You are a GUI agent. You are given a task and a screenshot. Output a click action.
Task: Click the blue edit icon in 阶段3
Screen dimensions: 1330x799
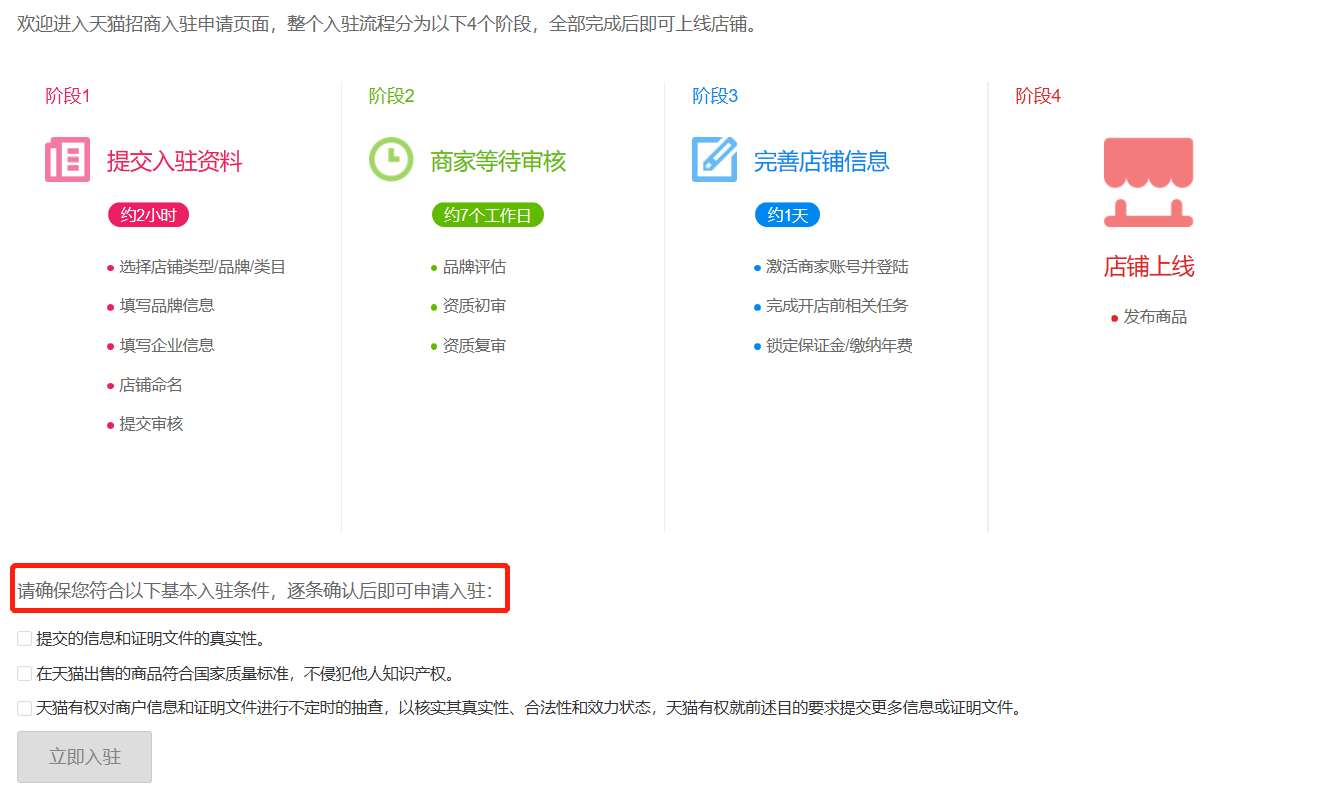click(713, 158)
